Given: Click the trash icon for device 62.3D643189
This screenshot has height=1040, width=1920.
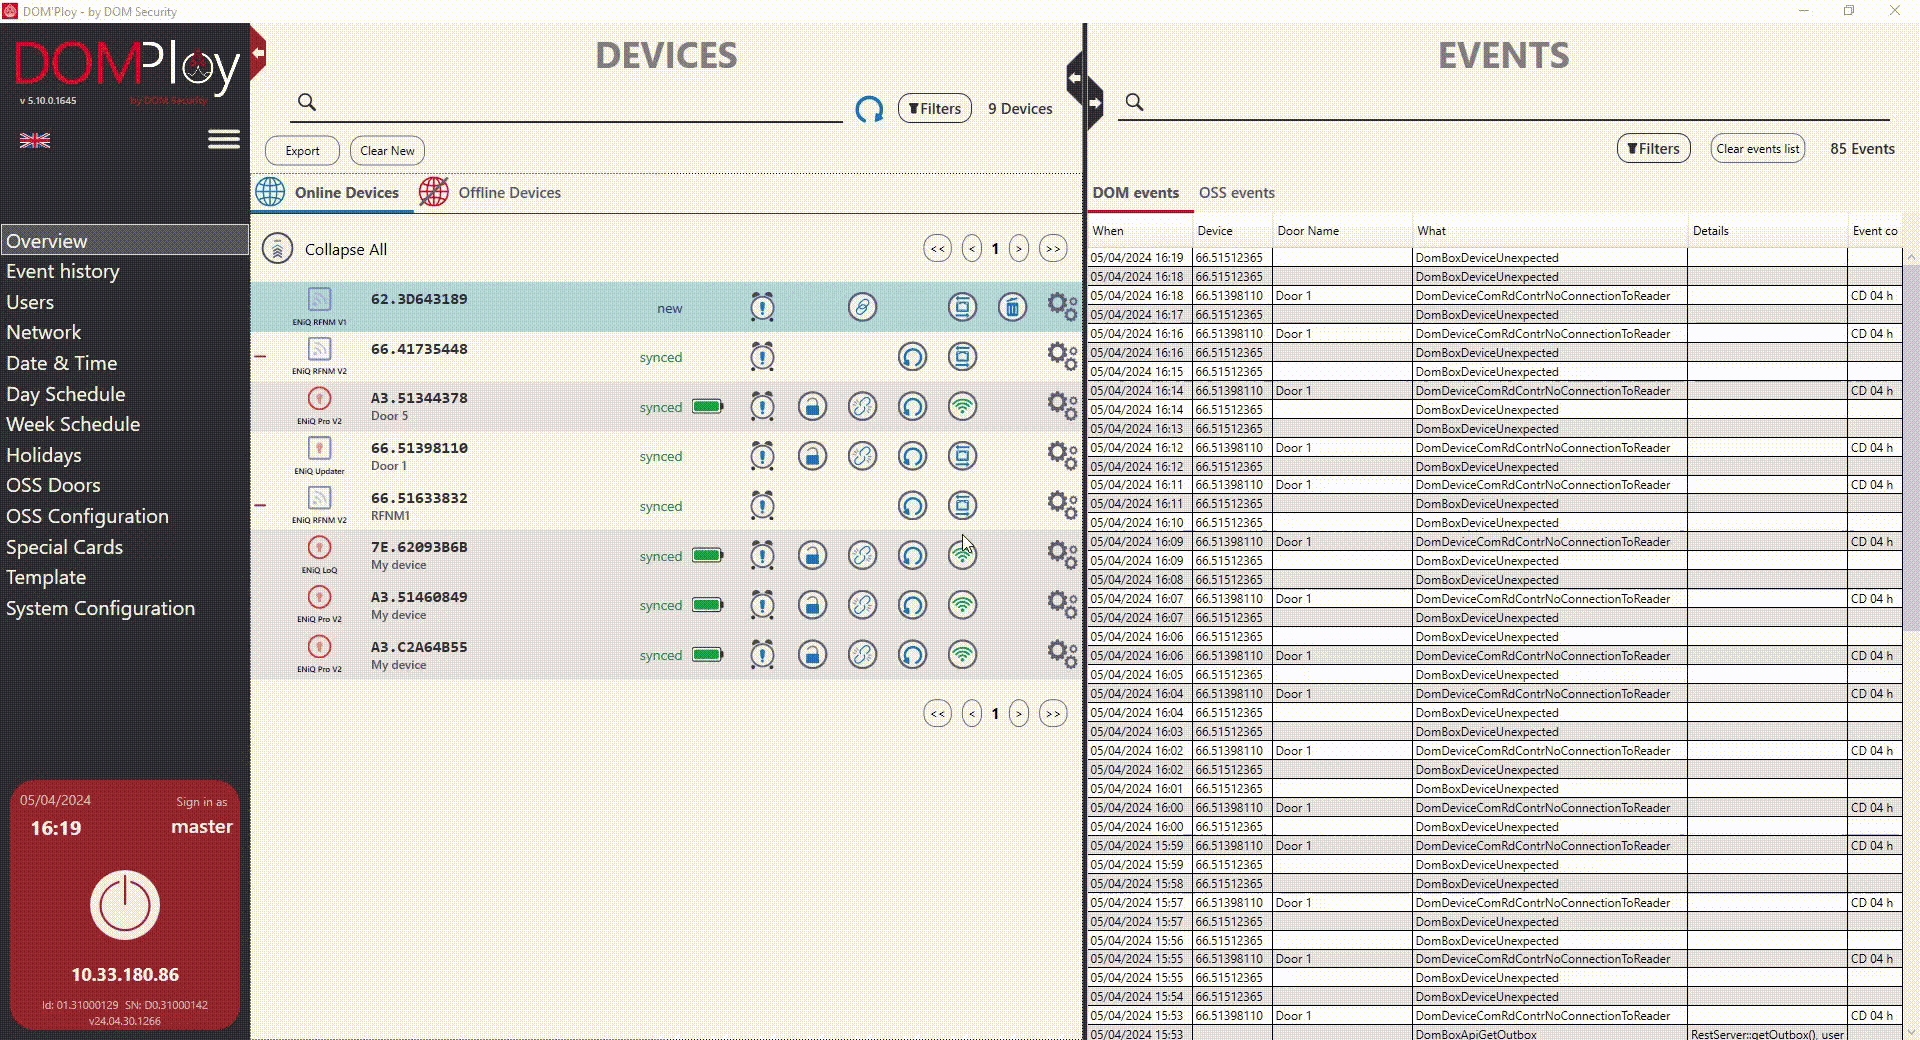Looking at the screenshot, I should 1012,307.
